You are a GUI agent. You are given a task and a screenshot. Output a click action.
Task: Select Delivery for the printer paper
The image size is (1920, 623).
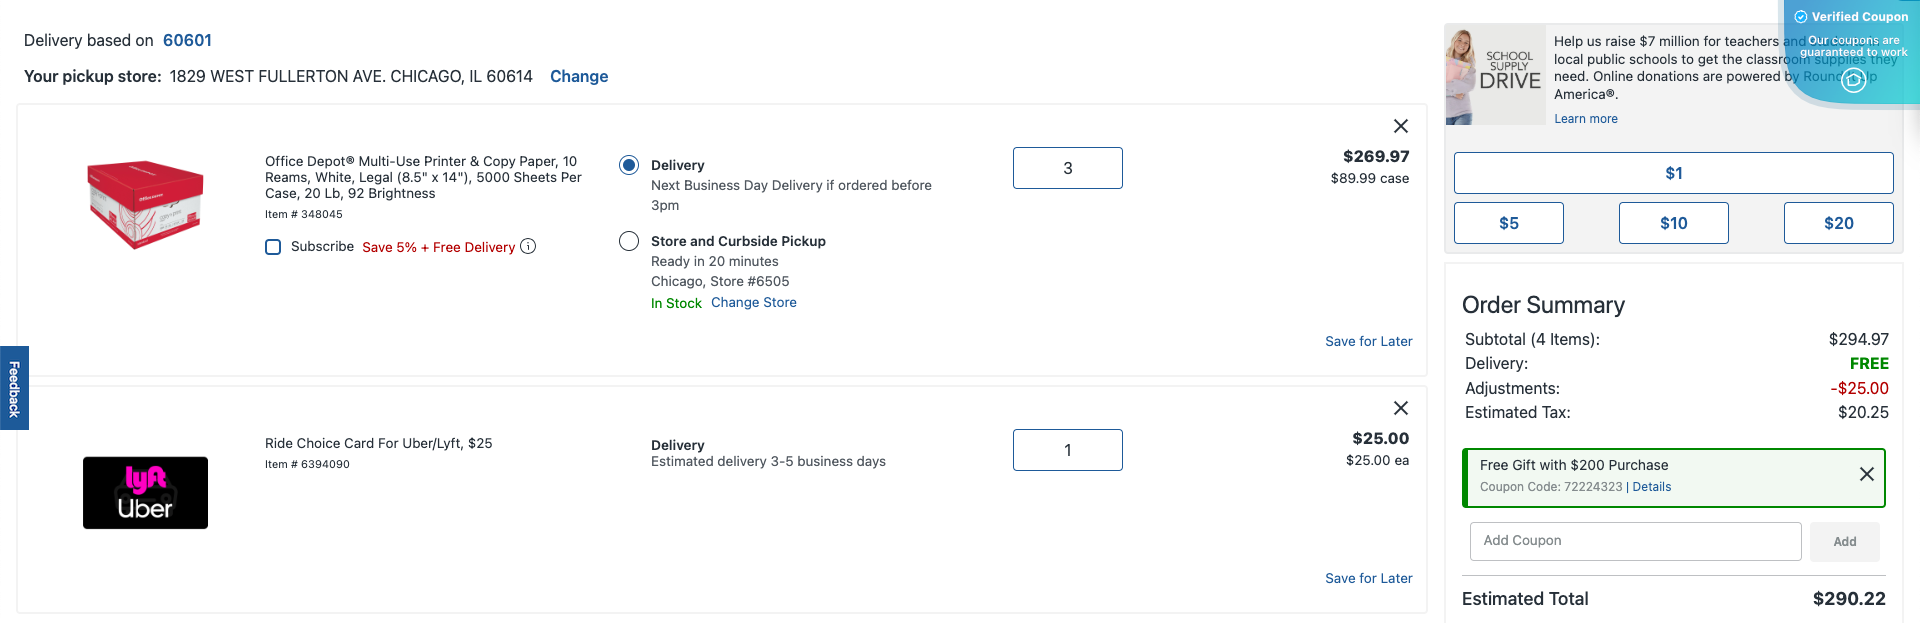[629, 165]
